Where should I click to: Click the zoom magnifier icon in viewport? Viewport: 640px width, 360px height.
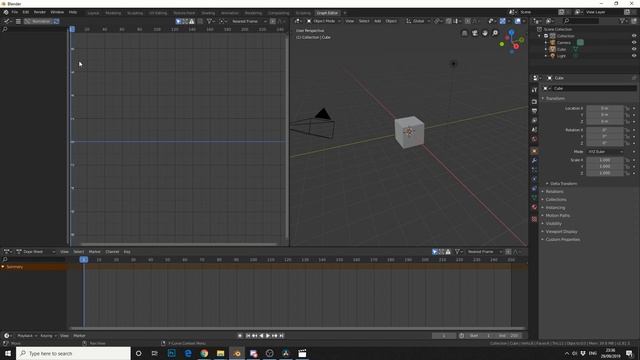click(495, 33)
